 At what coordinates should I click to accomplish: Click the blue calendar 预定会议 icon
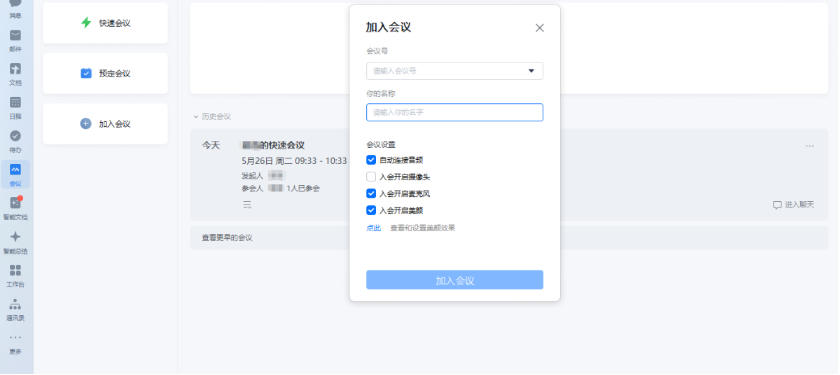86,73
